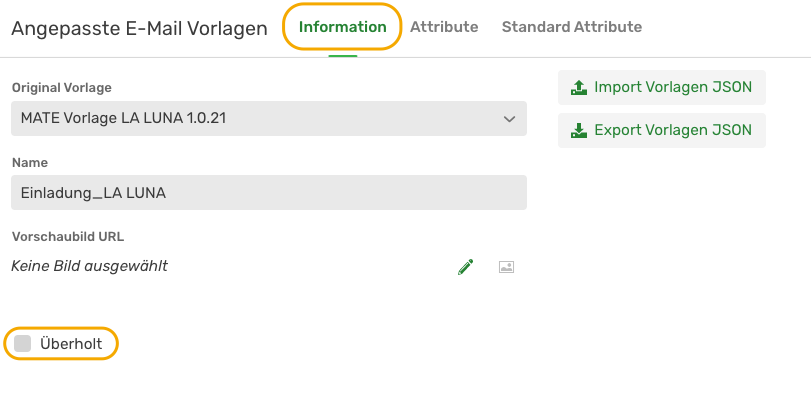Image resolution: width=811 pixels, height=418 pixels.
Task: Open the Original Vorlage dropdown
Action: [x=269, y=118]
